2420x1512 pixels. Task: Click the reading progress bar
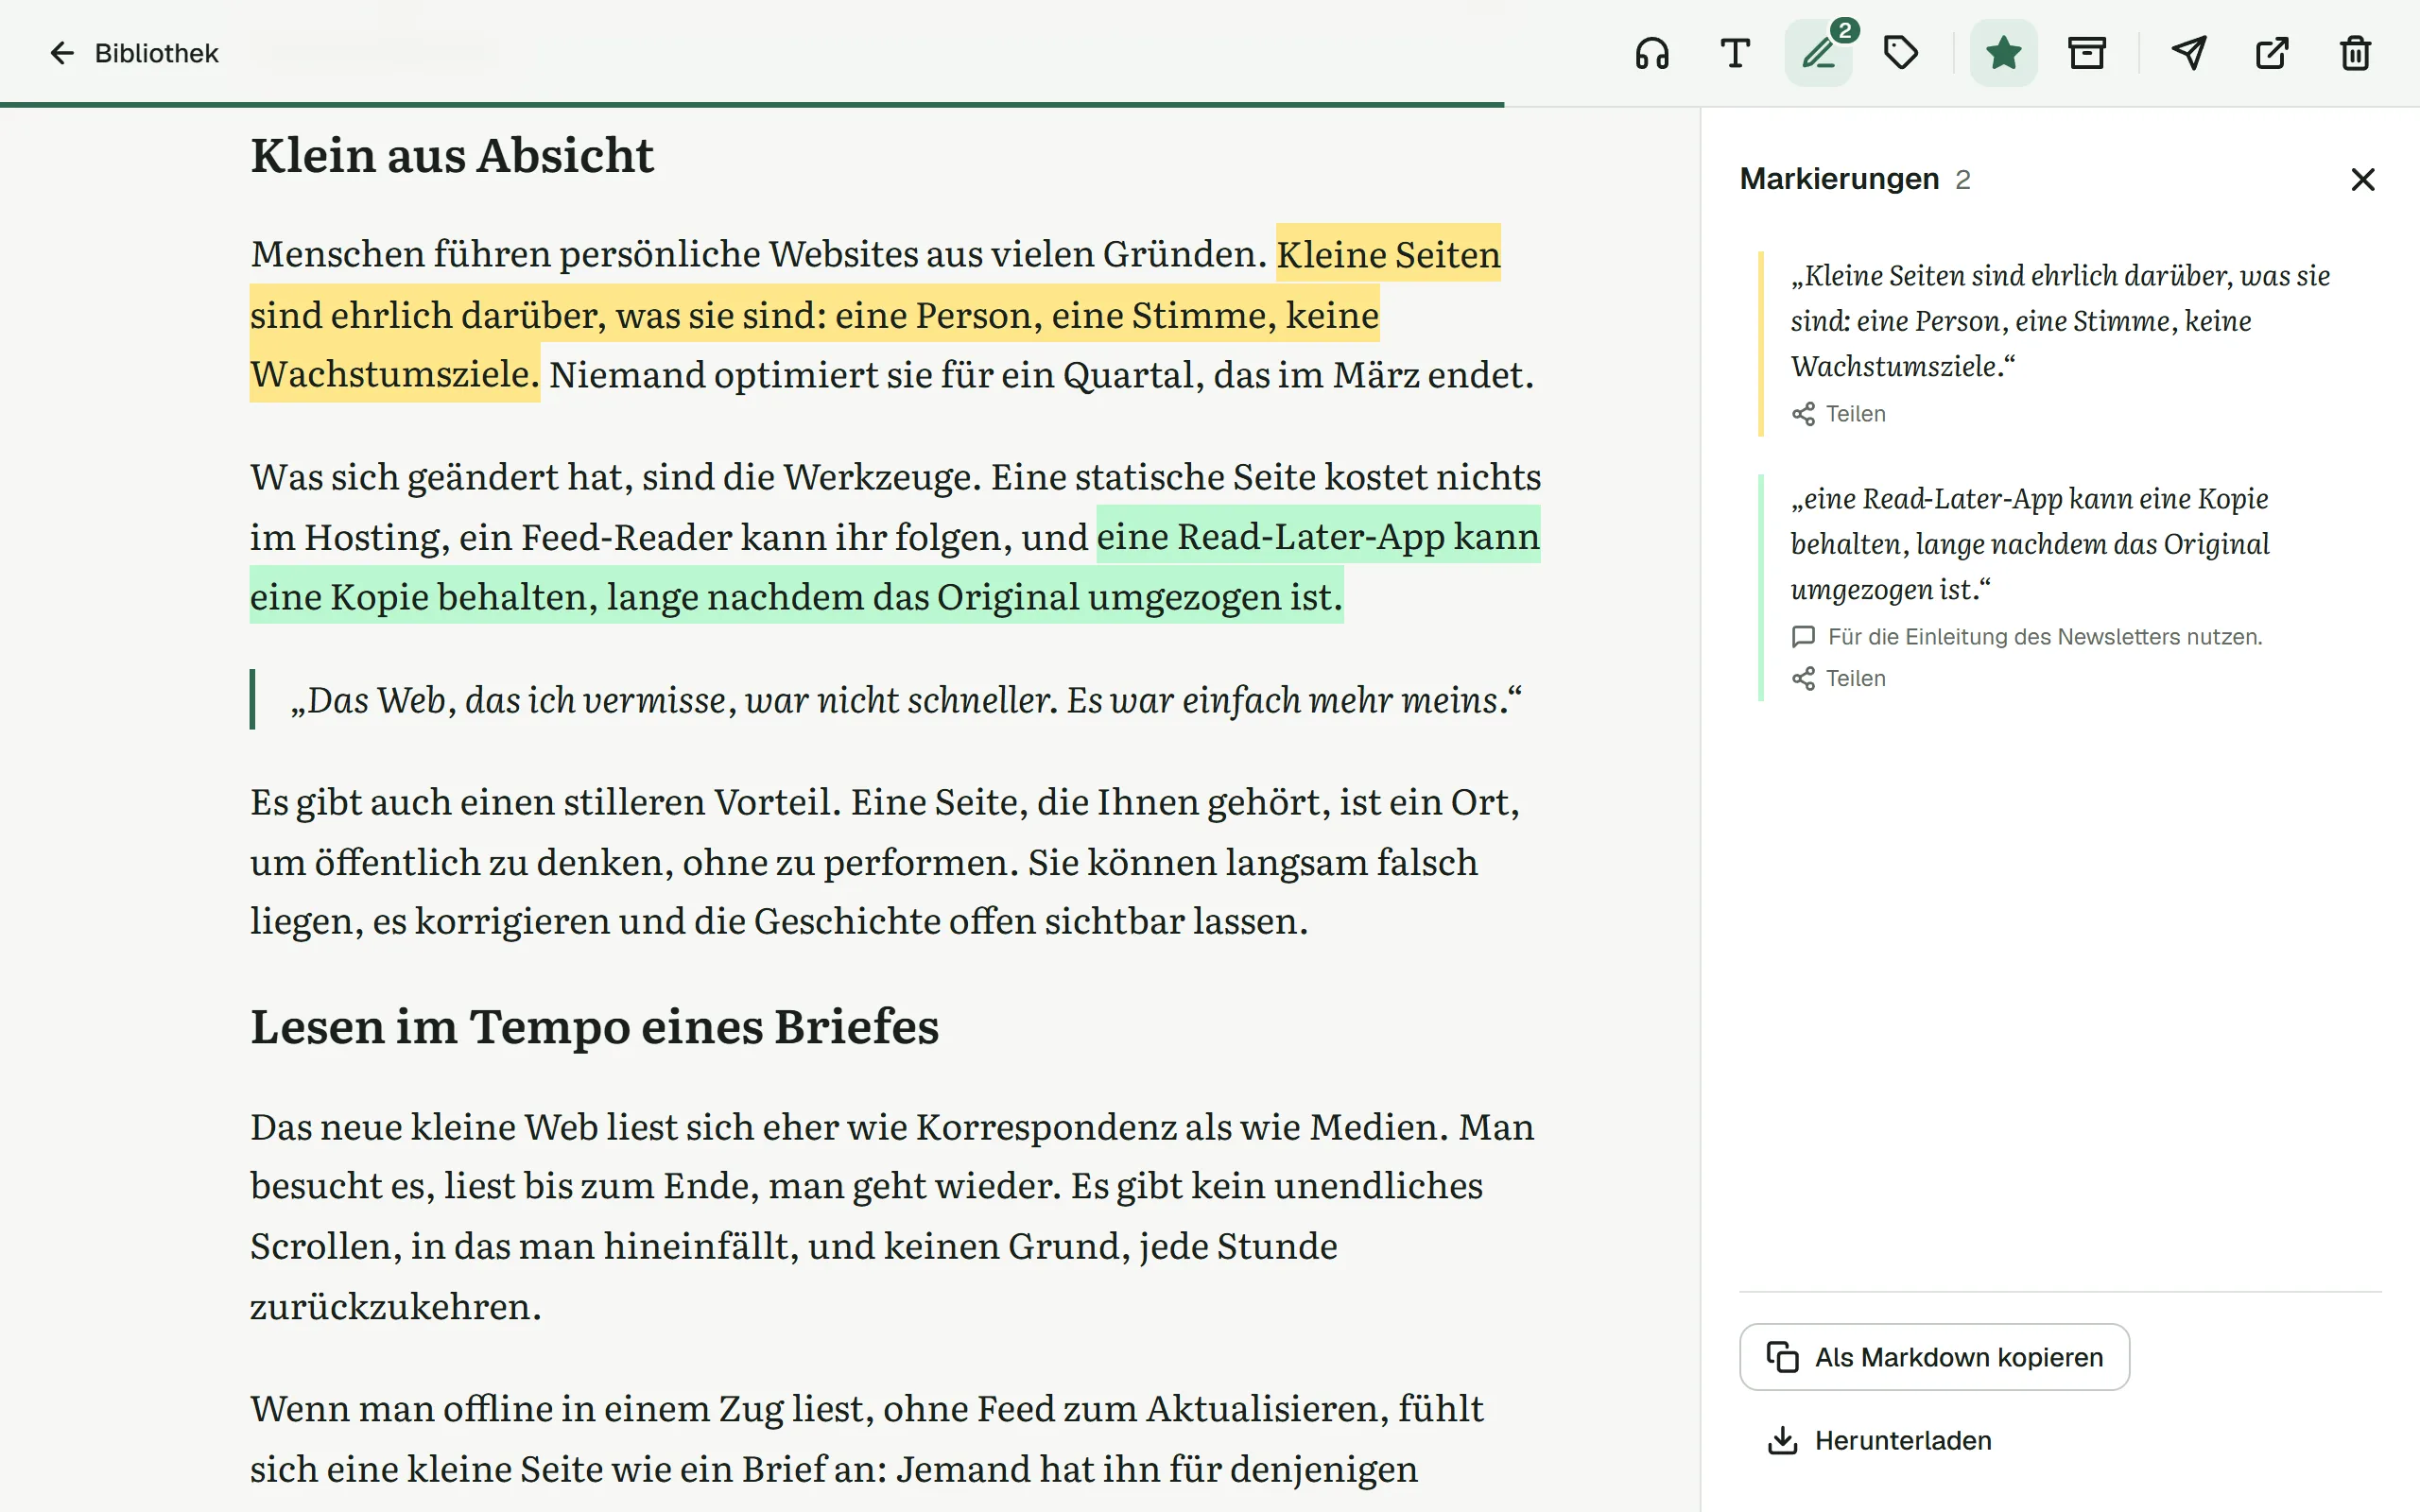tap(752, 104)
